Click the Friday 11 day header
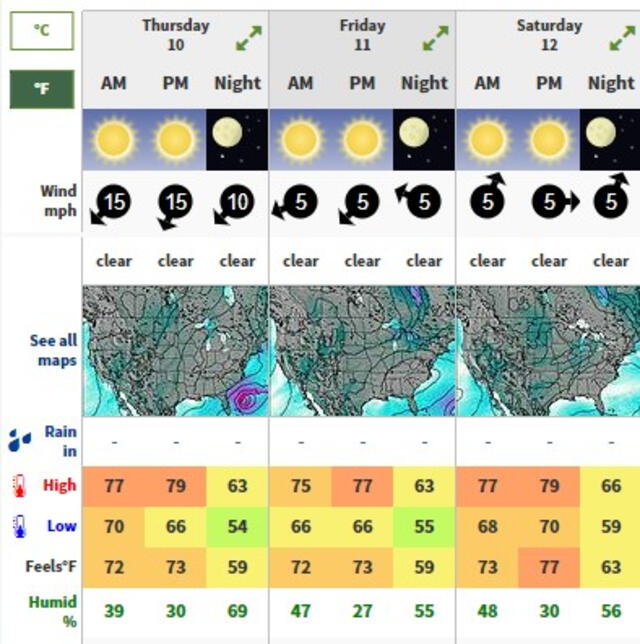 tap(362, 35)
